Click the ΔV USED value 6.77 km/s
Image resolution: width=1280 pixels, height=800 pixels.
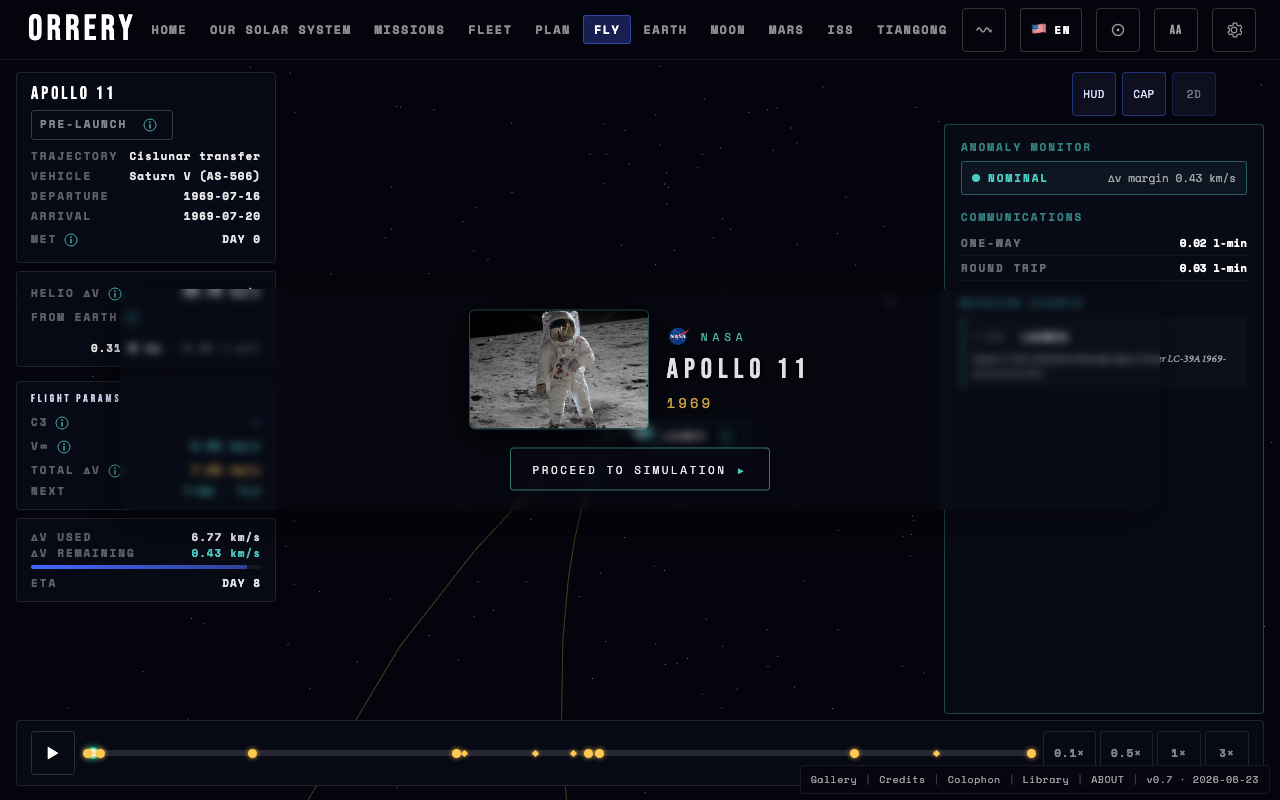(226, 537)
